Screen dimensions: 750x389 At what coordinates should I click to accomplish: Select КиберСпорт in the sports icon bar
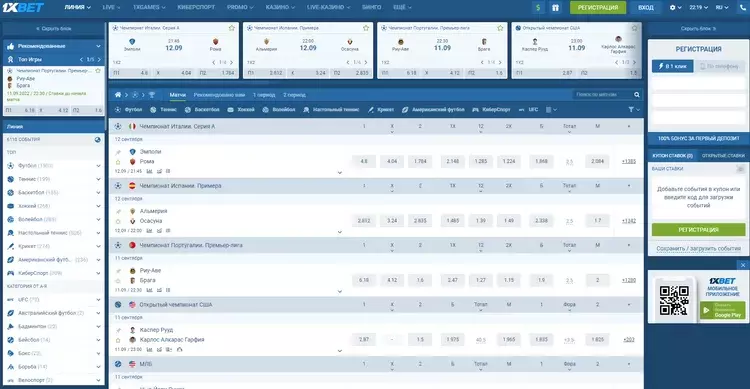(491, 110)
